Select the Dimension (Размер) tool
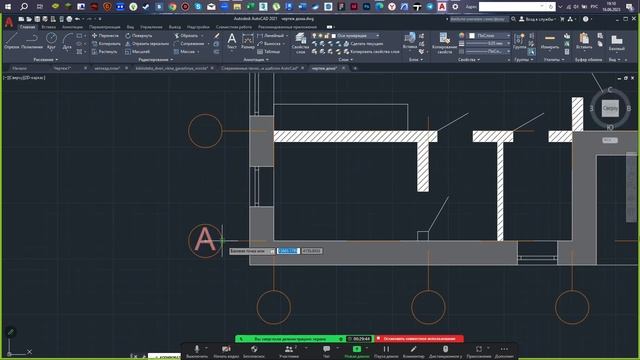 pyautogui.click(x=247, y=41)
